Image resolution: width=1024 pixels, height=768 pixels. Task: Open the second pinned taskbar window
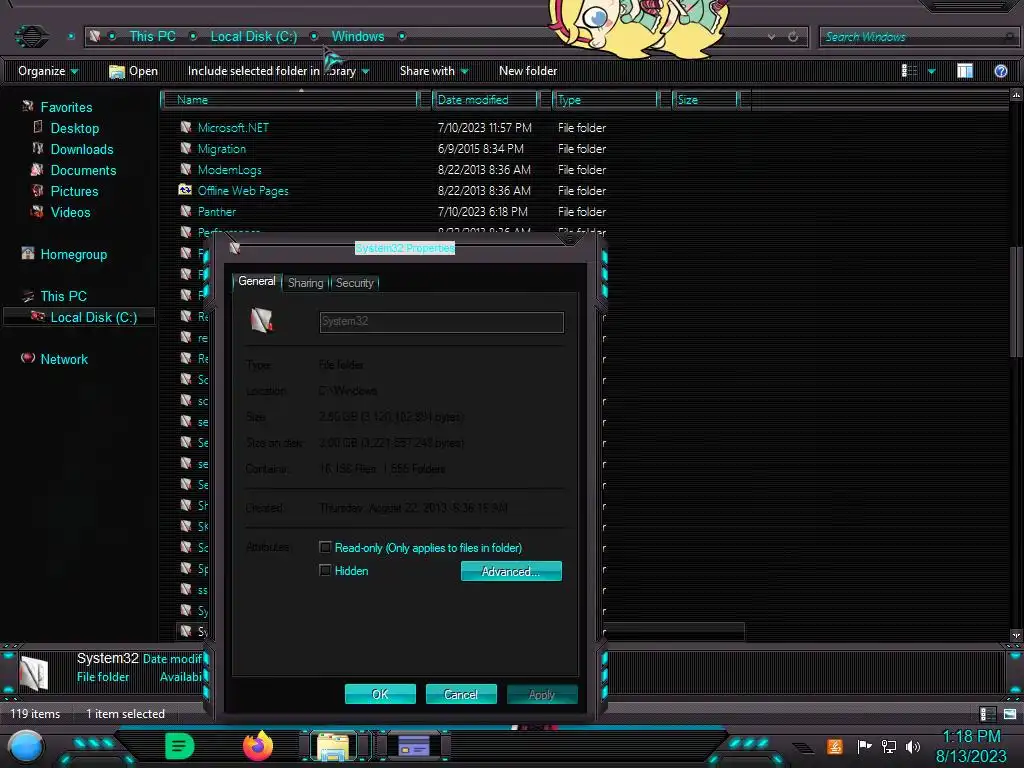click(x=413, y=746)
